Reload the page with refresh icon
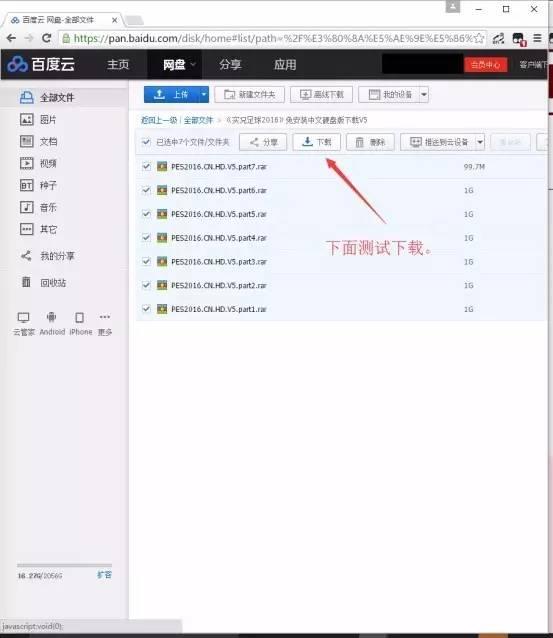Image resolution: width=553 pixels, height=638 pixels. (46, 38)
